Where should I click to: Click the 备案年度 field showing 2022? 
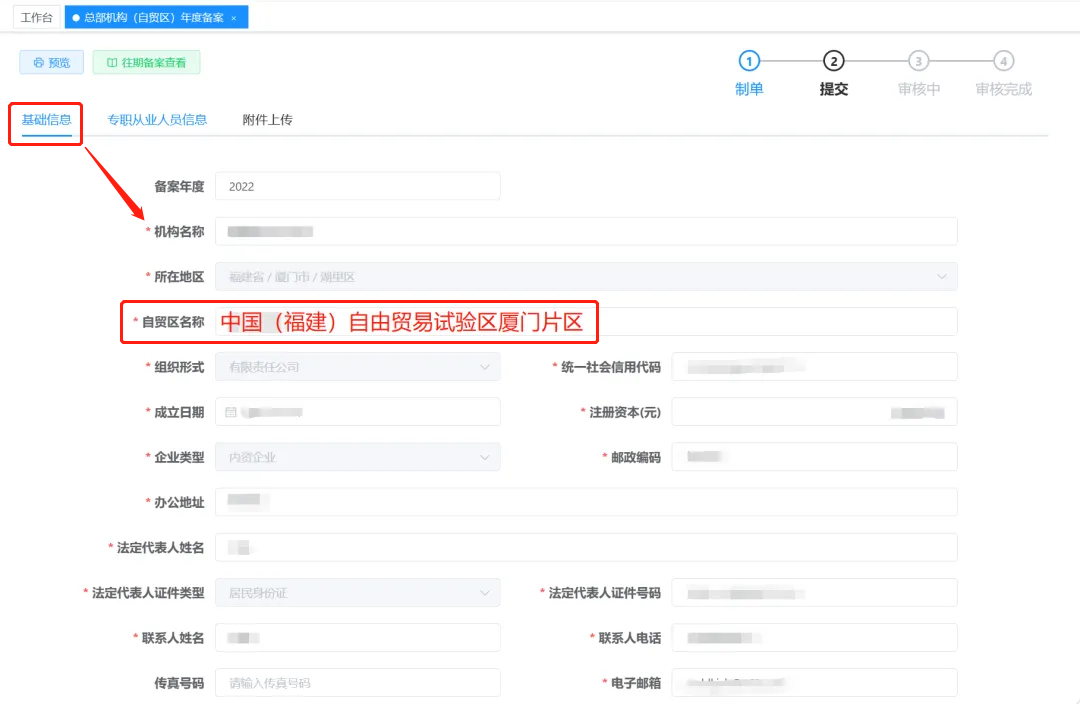click(357, 187)
